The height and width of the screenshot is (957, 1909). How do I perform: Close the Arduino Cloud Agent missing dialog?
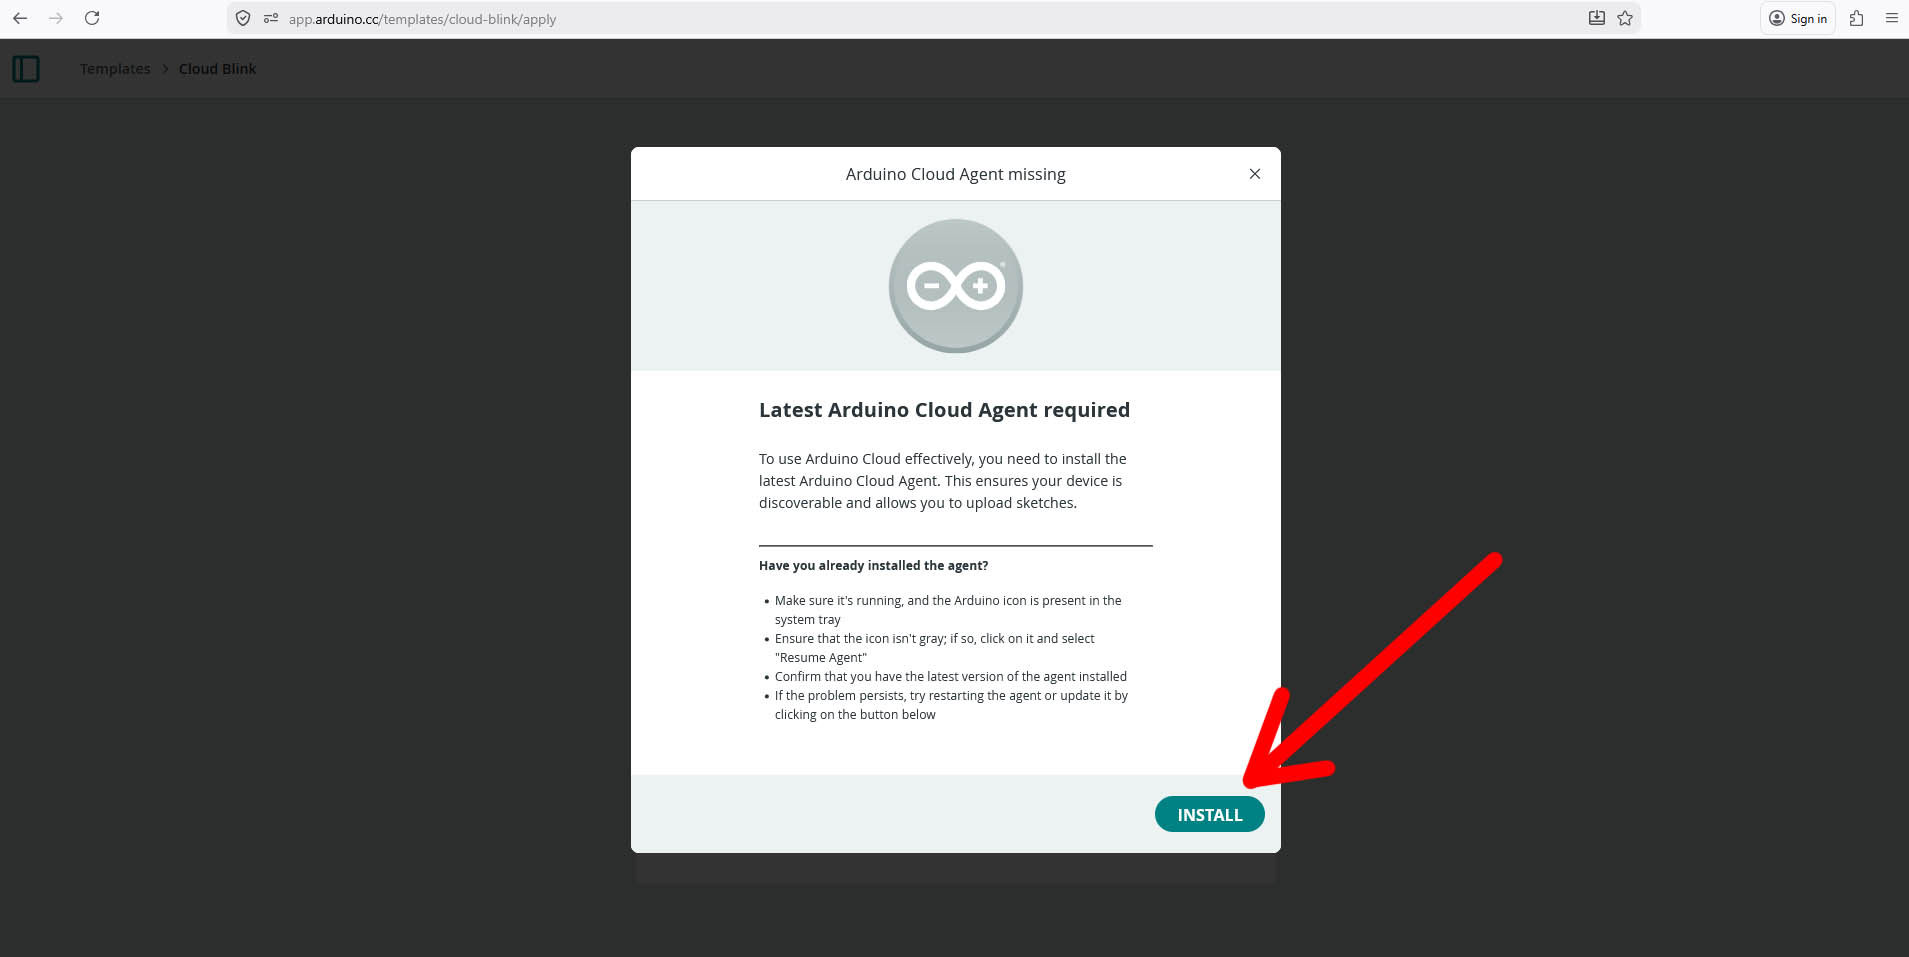click(1254, 174)
